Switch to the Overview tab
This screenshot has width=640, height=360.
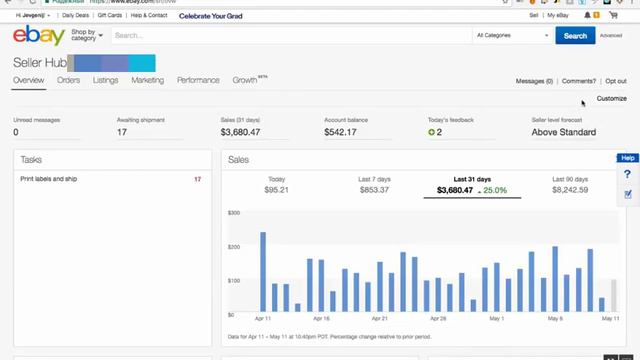click(x=29, y=80)
